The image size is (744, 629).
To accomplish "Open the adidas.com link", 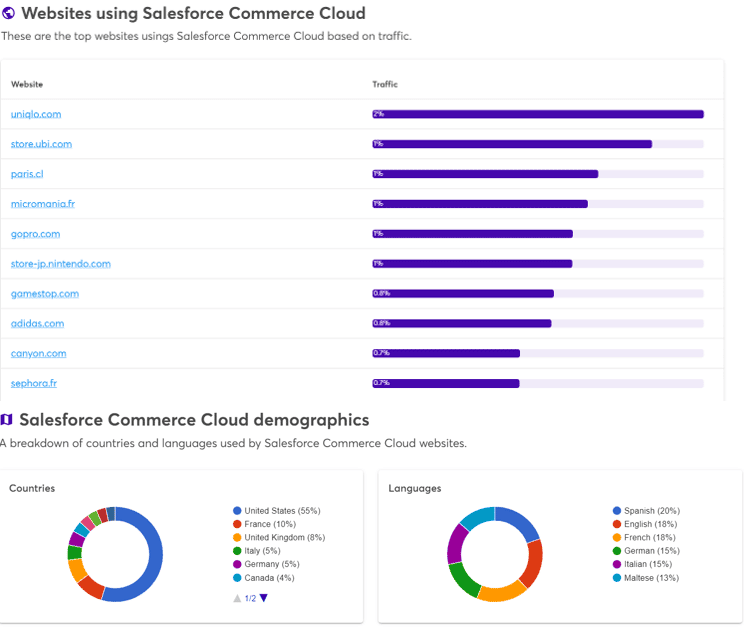I will point(37,324).
